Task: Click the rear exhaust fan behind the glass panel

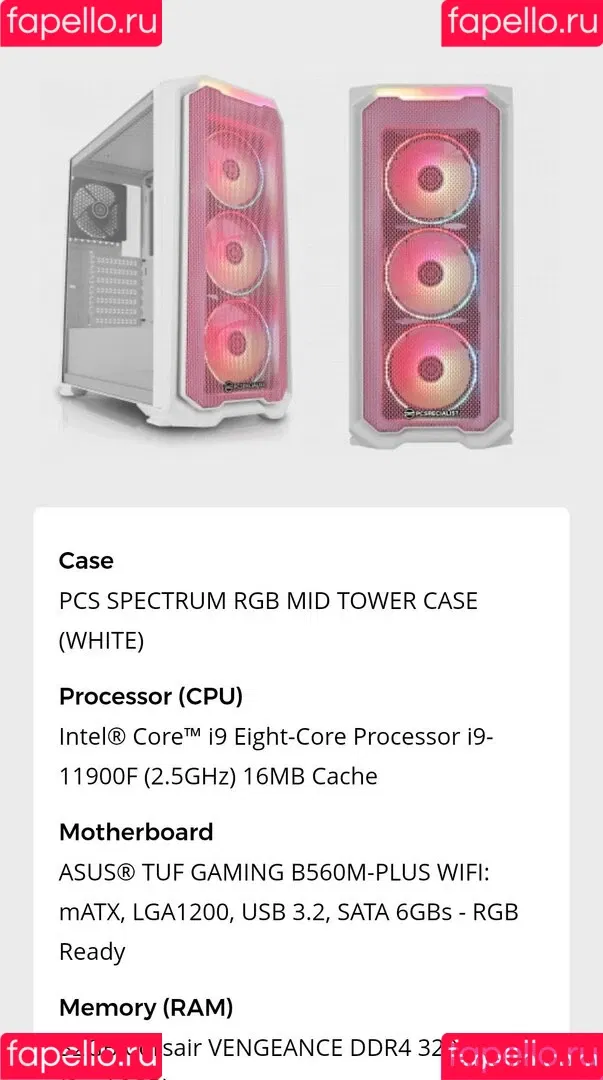Action: tap(98, 209)
